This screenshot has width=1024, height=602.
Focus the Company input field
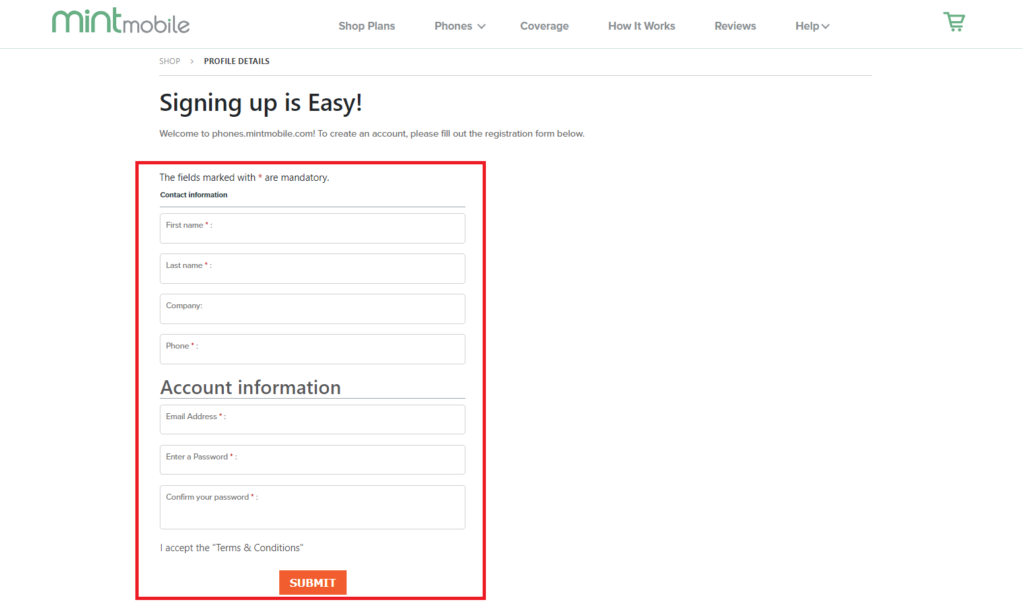coord(312,309)
